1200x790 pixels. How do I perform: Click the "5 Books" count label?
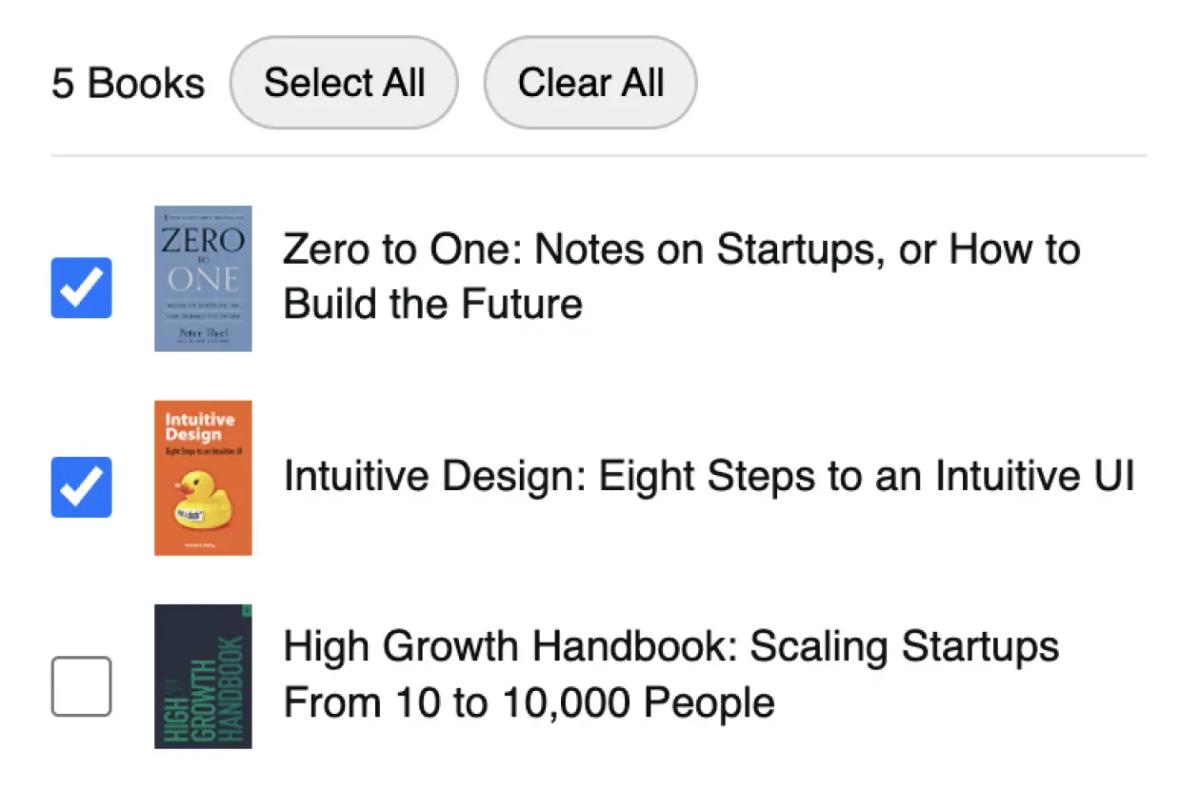[x=128, y=83]
